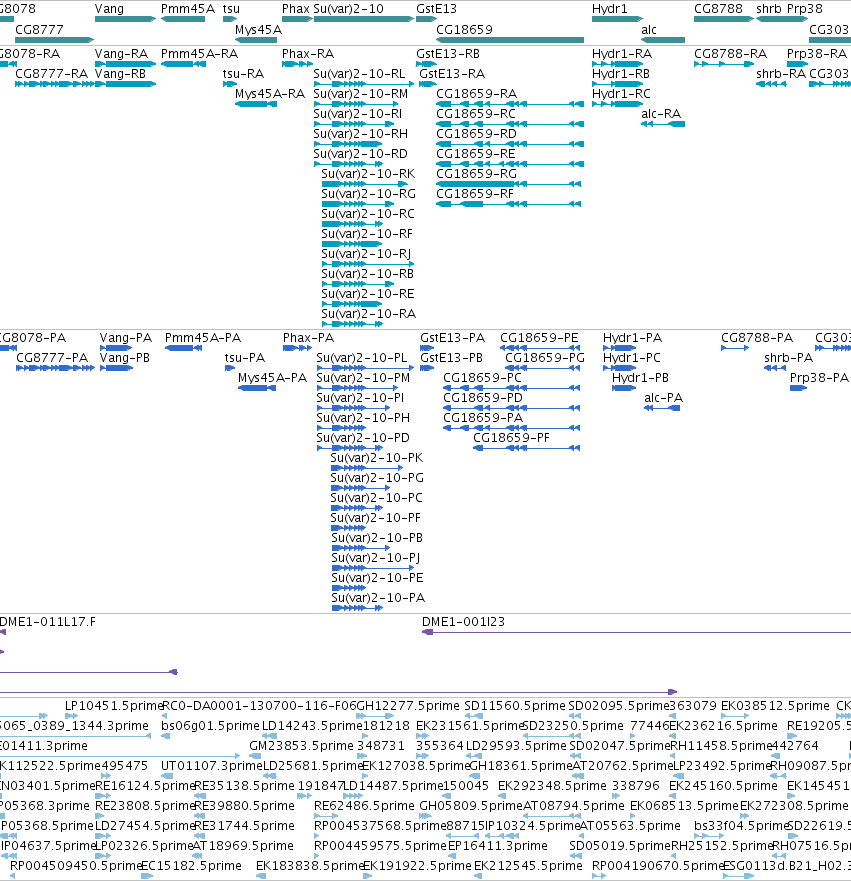
Task: Click the GstE13-PB protein label
Action: [x=452, y=358]
